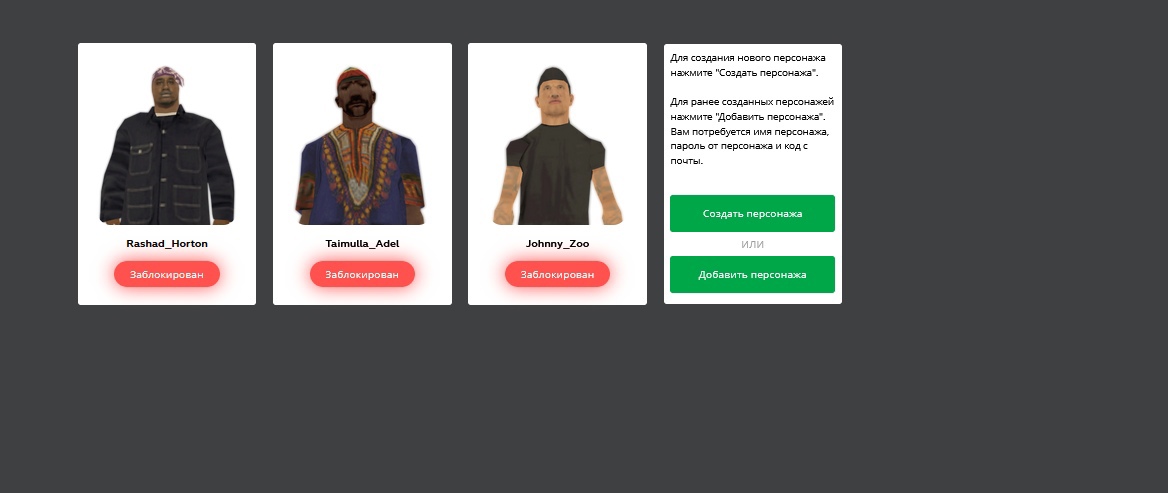Screen dimensions: 1168x493
Task: Click Taimulla_Adel's red and green cap
Action: pos(352,75)
